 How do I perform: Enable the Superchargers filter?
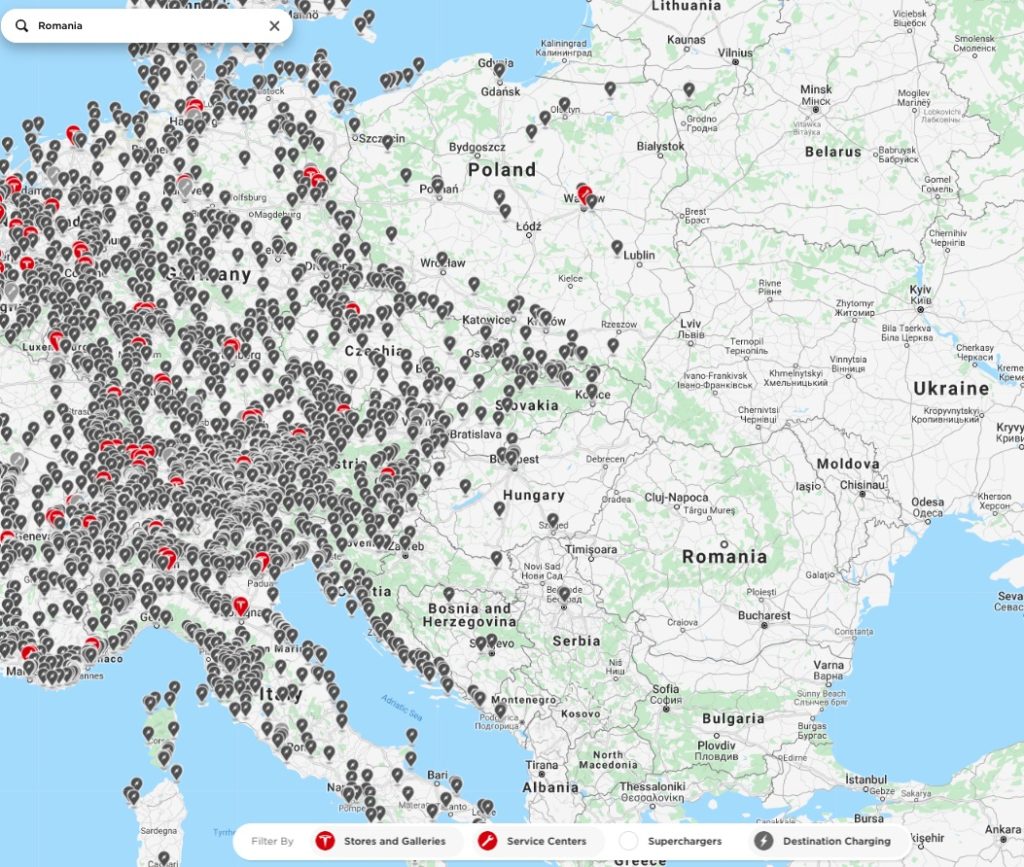pyautogui.click(x=673, y=841)
